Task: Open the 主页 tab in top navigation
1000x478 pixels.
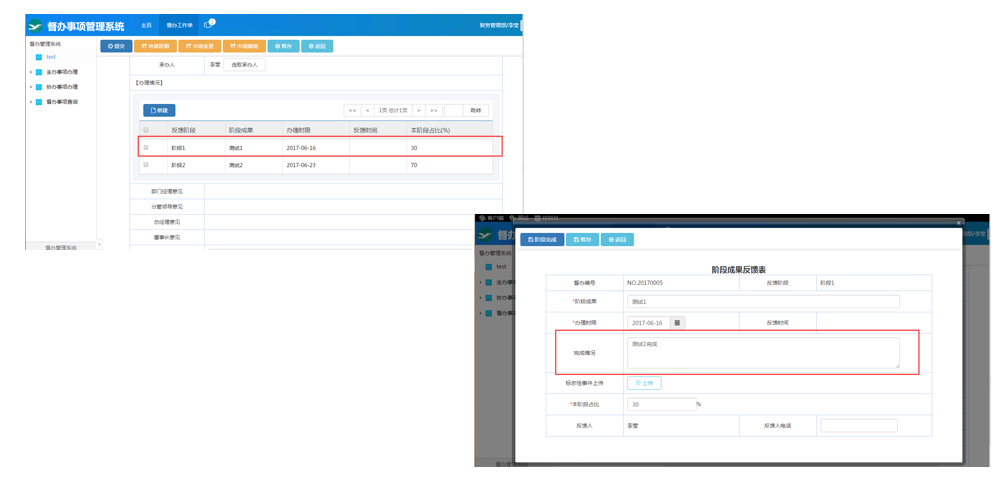Action: (146, 25)
